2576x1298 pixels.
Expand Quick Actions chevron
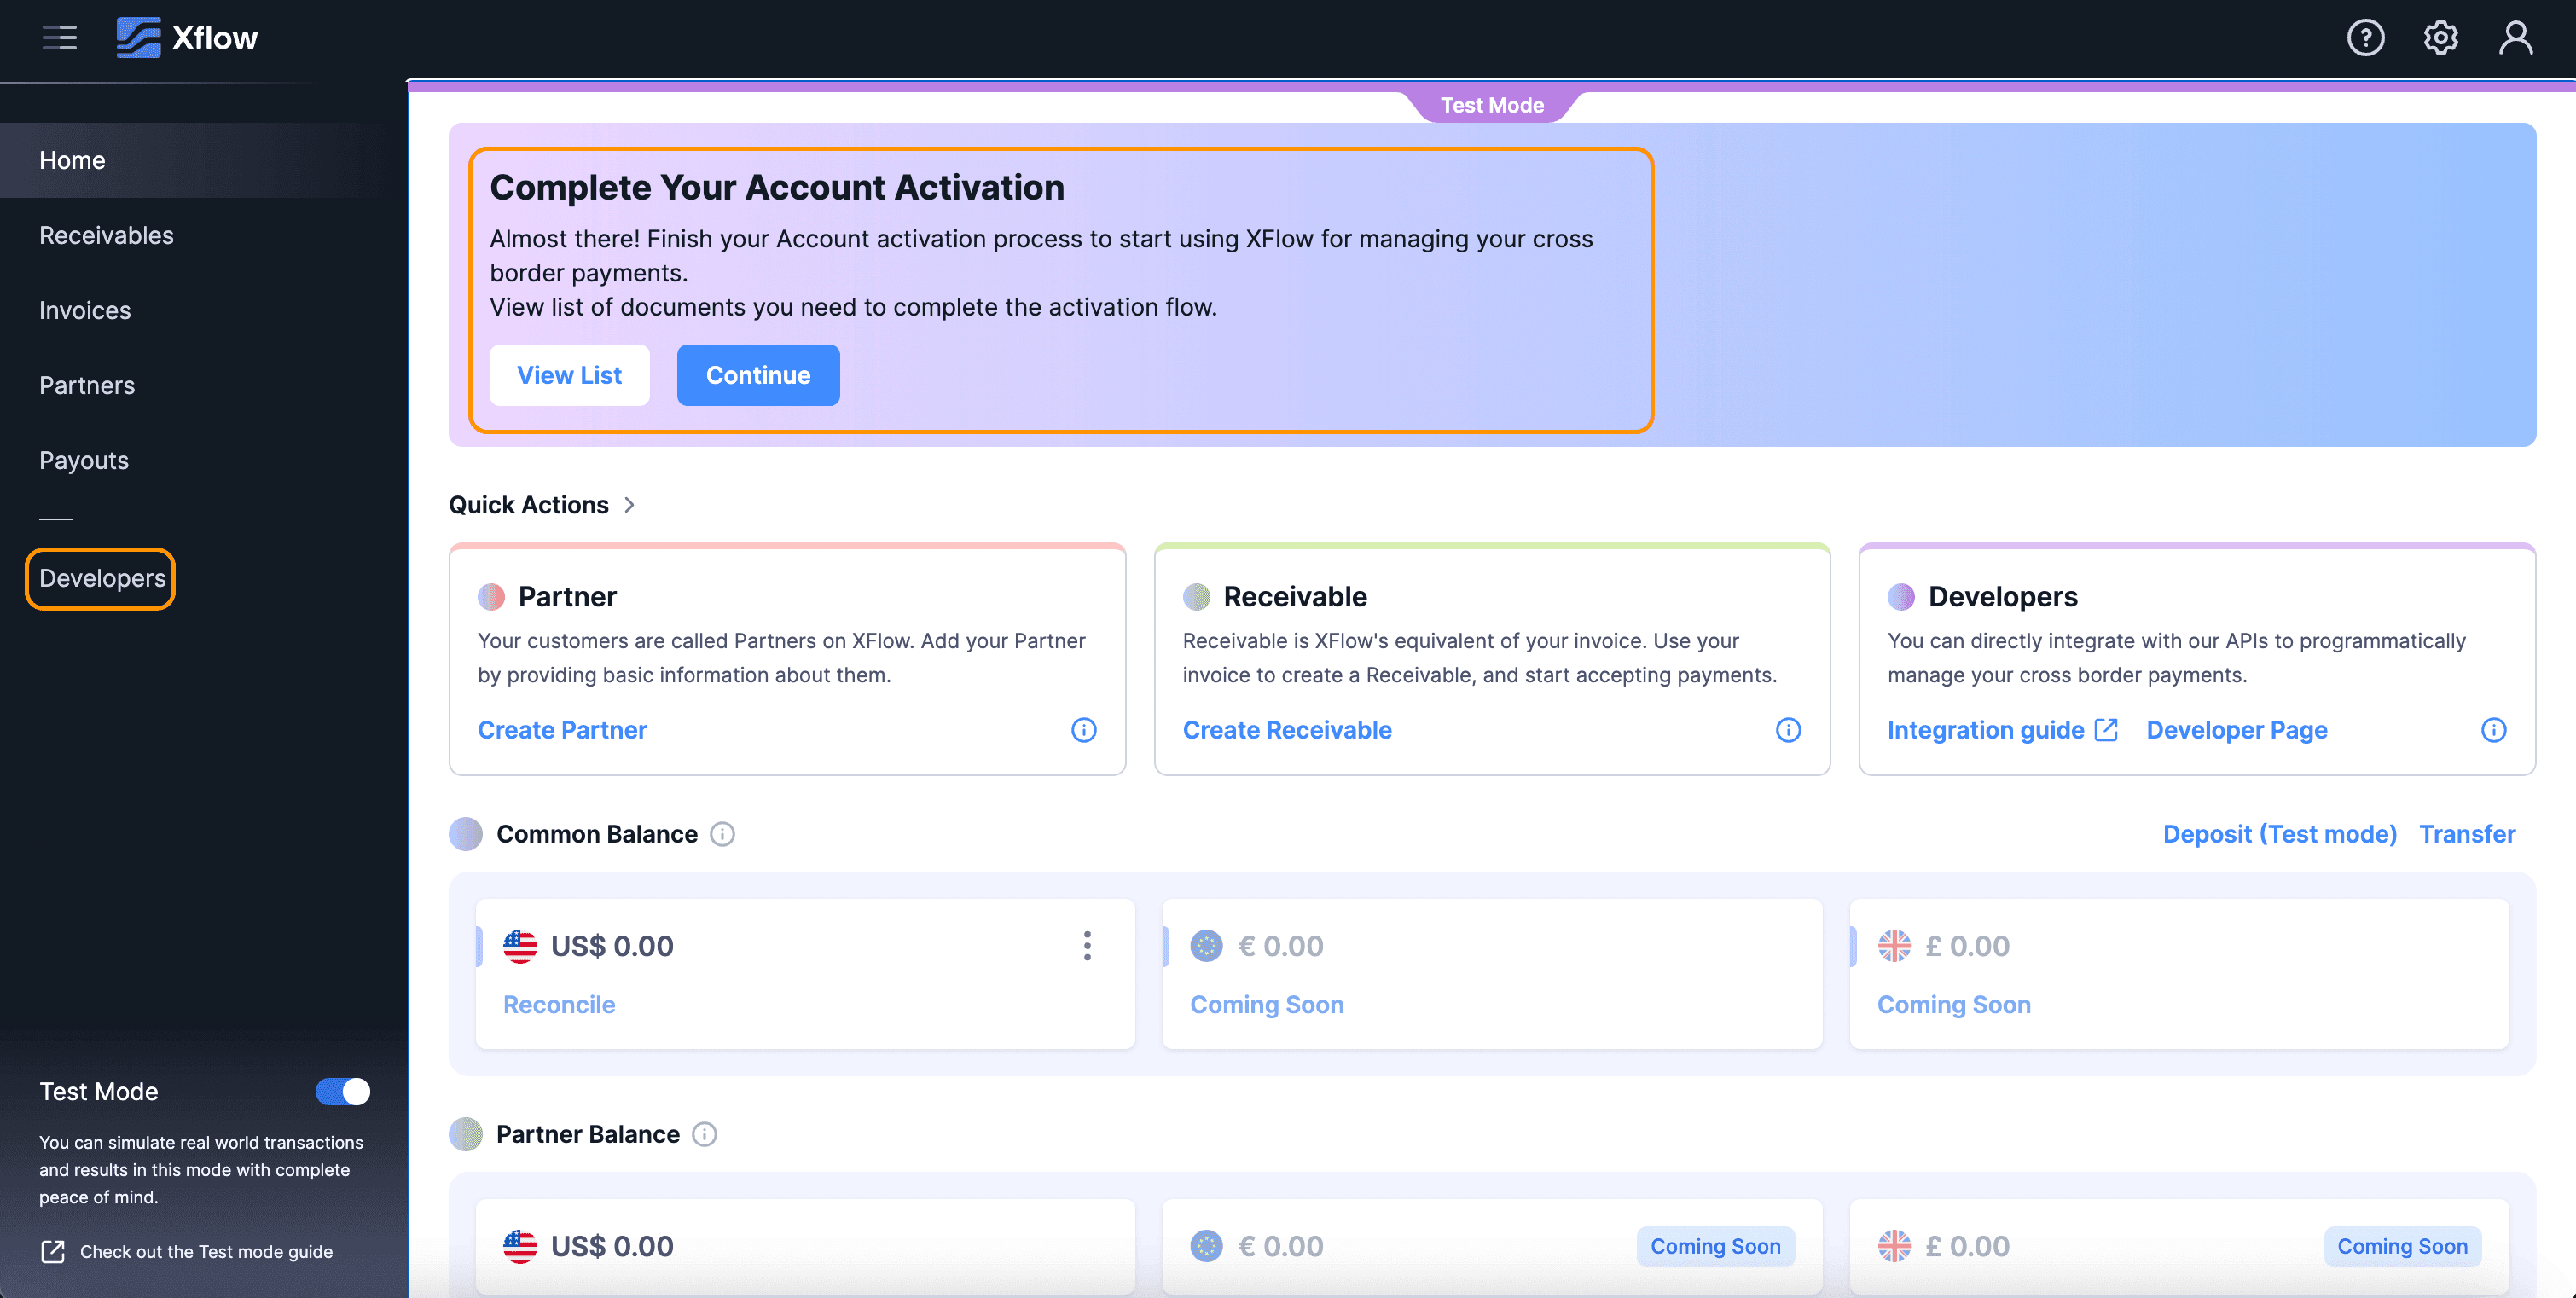[x=629, y=505]
